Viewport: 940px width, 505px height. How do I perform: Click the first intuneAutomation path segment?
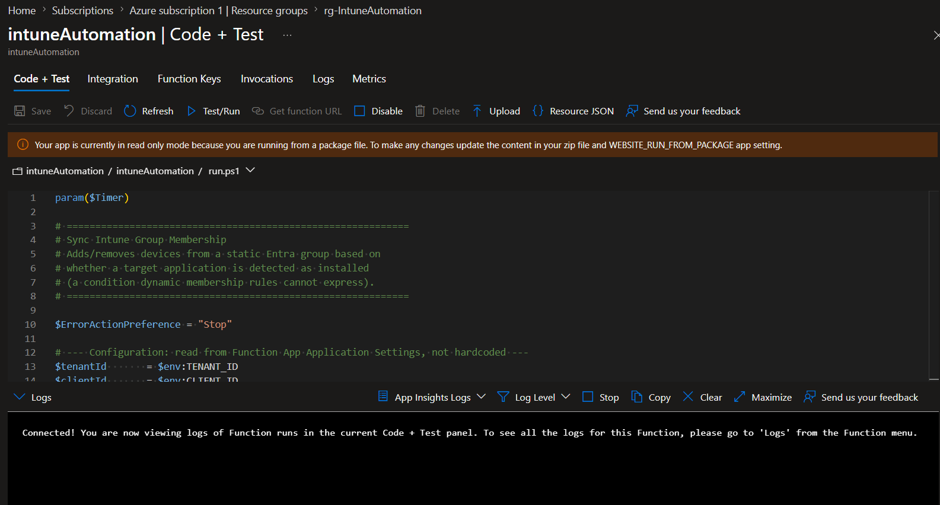coord(65,171)
